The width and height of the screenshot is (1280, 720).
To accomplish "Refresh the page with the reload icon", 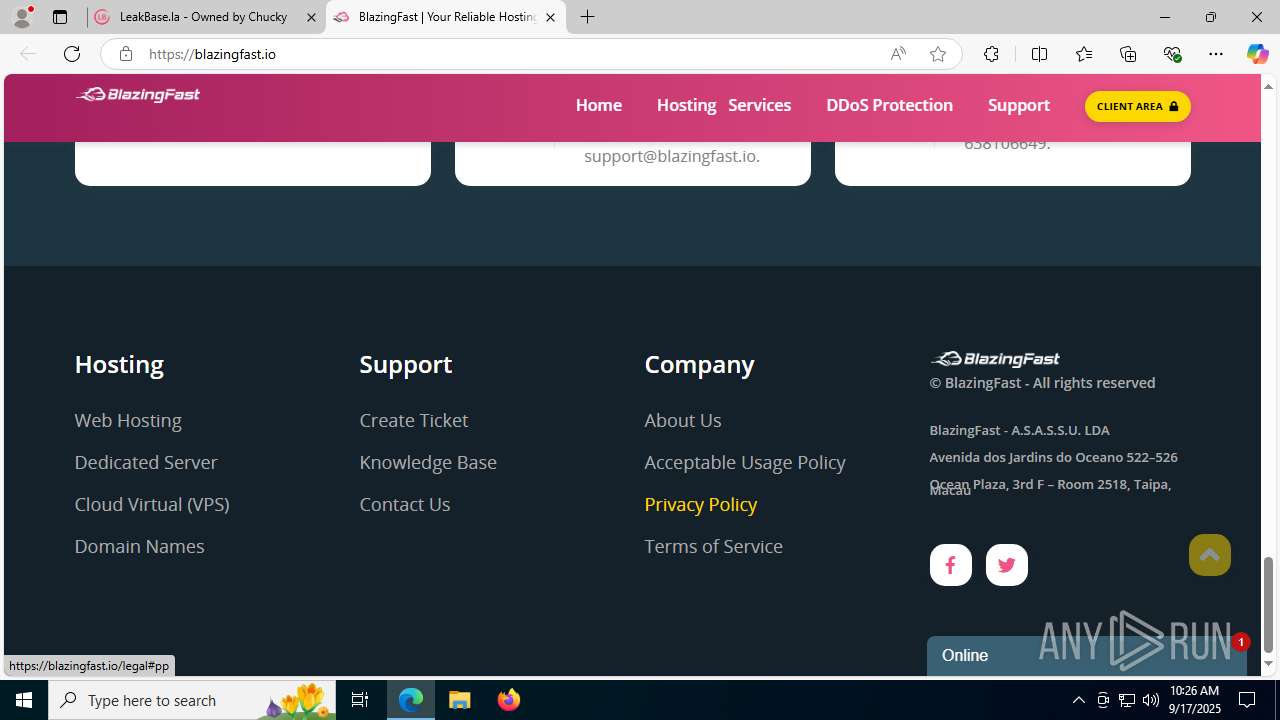I will [x=72, y=54].
